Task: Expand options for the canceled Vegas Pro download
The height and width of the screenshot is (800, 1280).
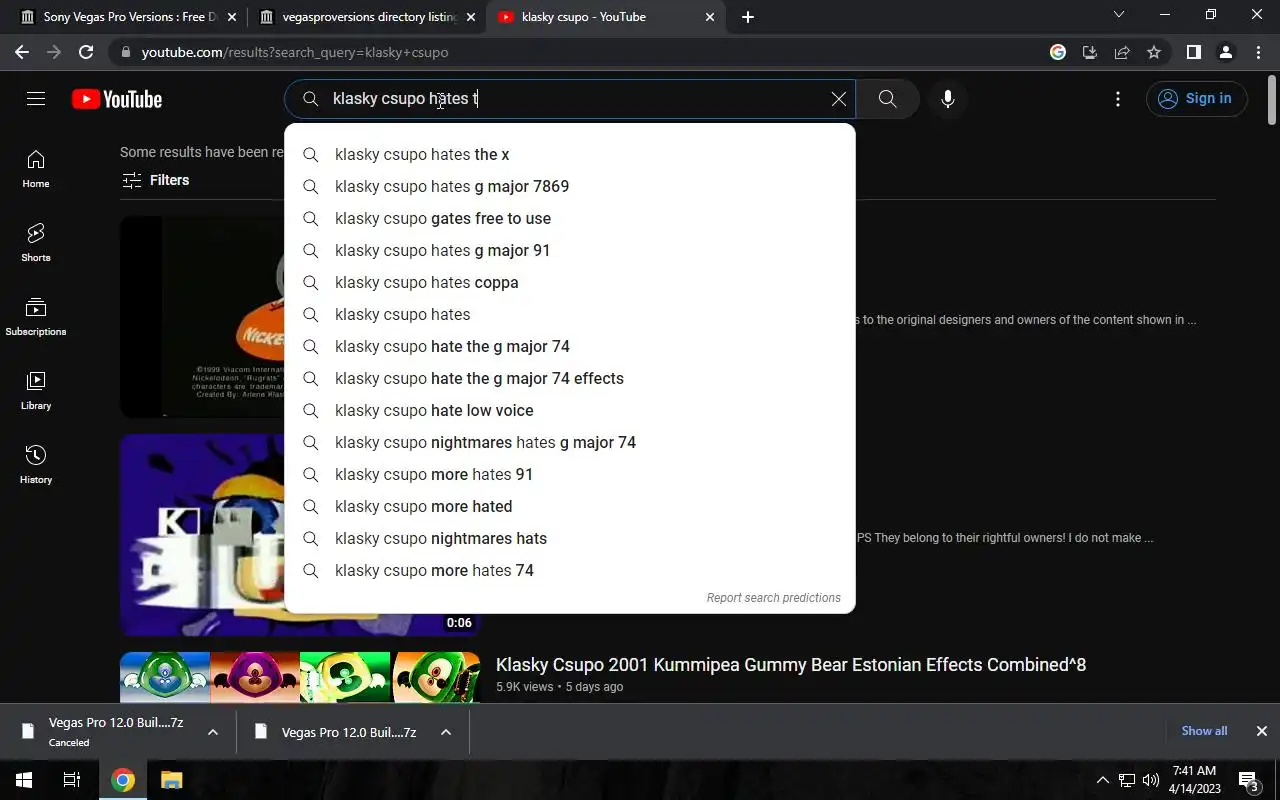Action: [213, 732]
